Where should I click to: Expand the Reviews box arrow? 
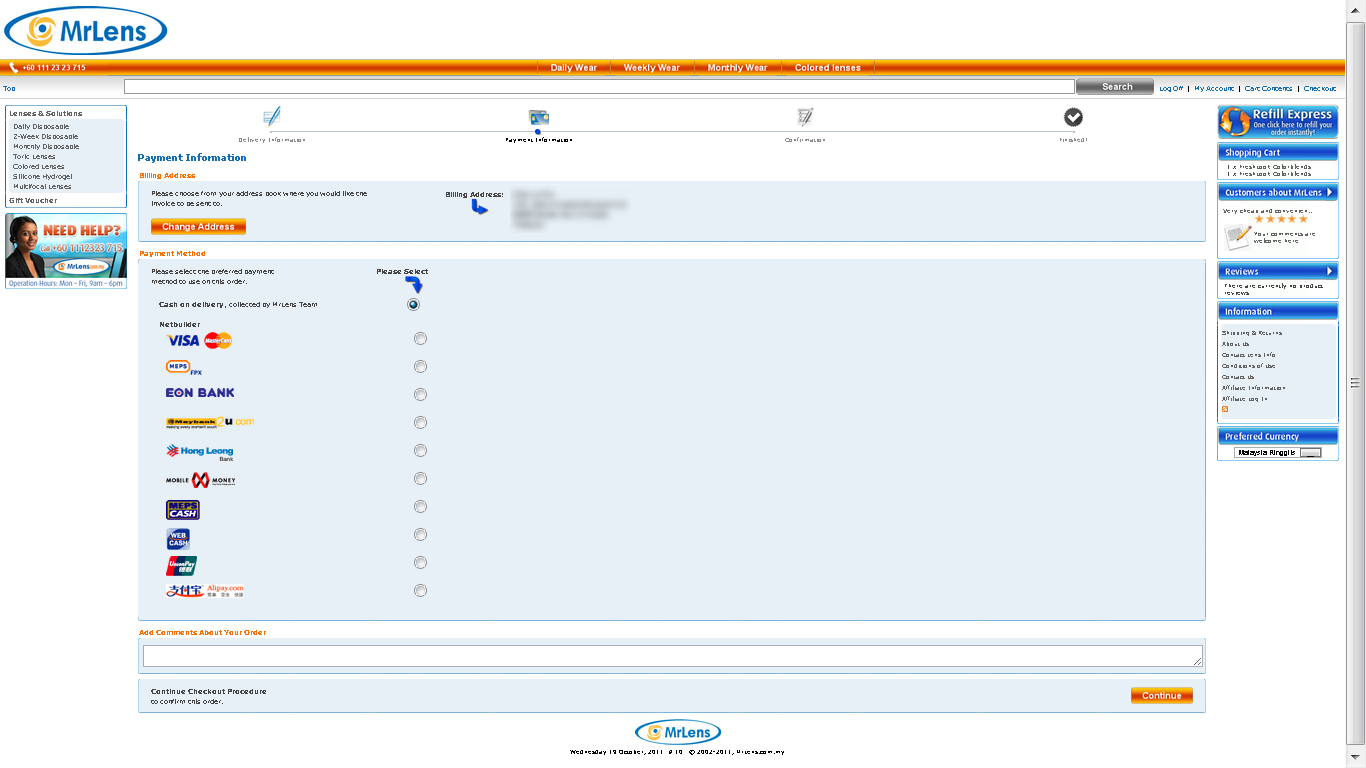point(1330,271)
